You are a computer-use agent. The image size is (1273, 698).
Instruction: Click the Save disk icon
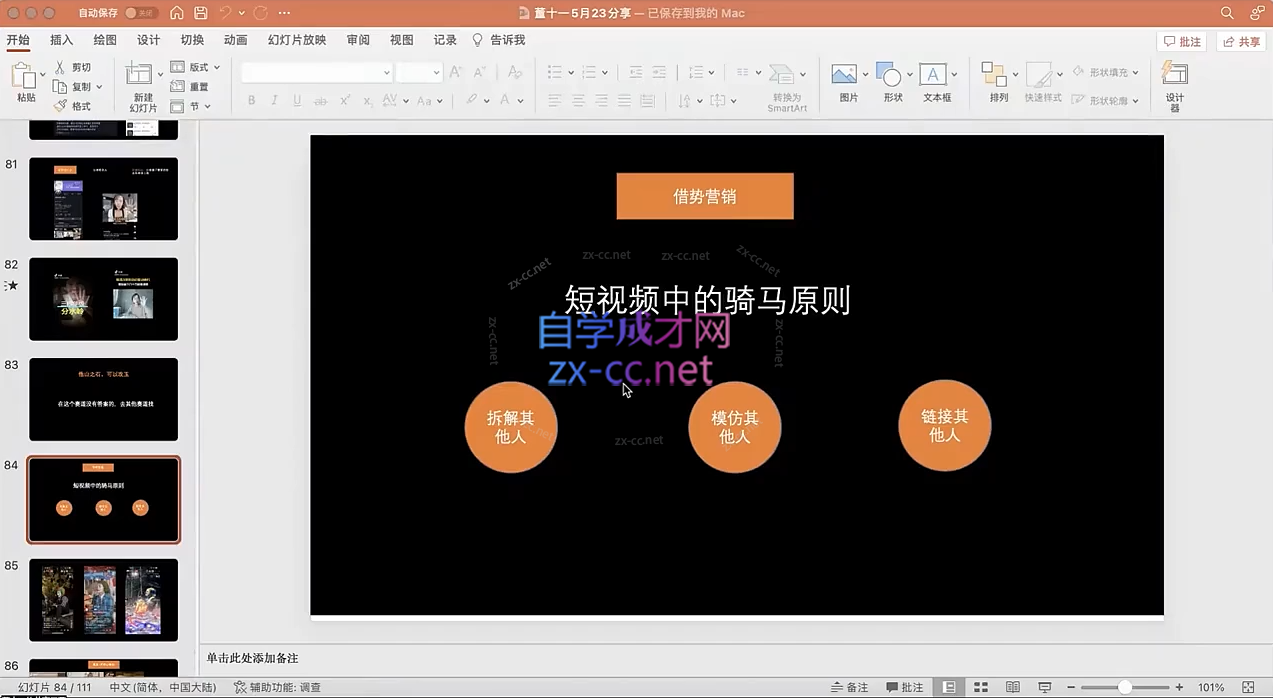(201, 13)
